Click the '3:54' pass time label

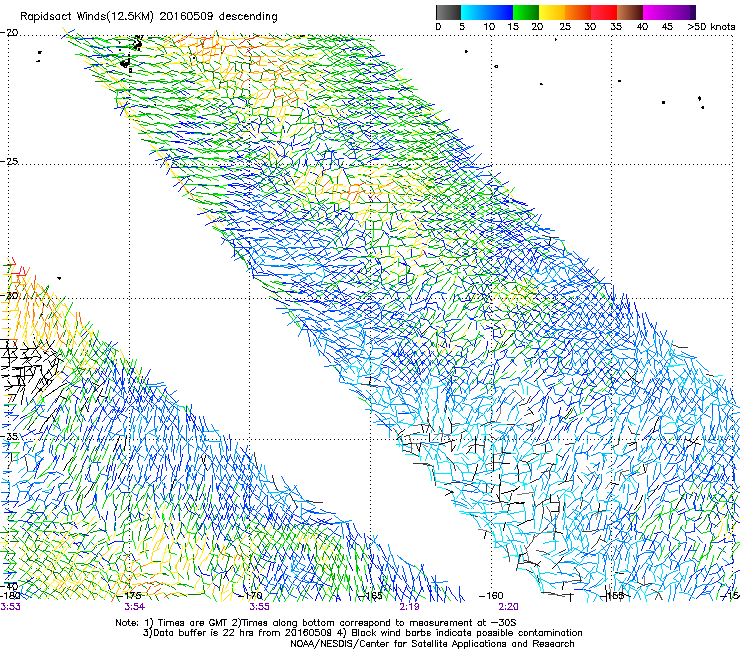[x=135, y=607]
